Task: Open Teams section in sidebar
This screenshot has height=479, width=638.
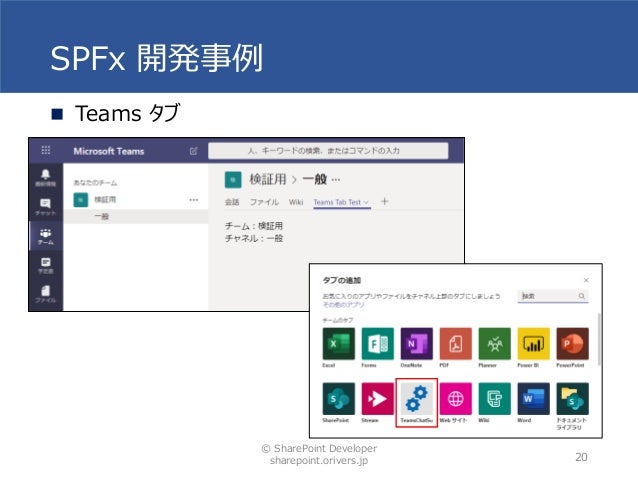Action: [x=46, y=236]
